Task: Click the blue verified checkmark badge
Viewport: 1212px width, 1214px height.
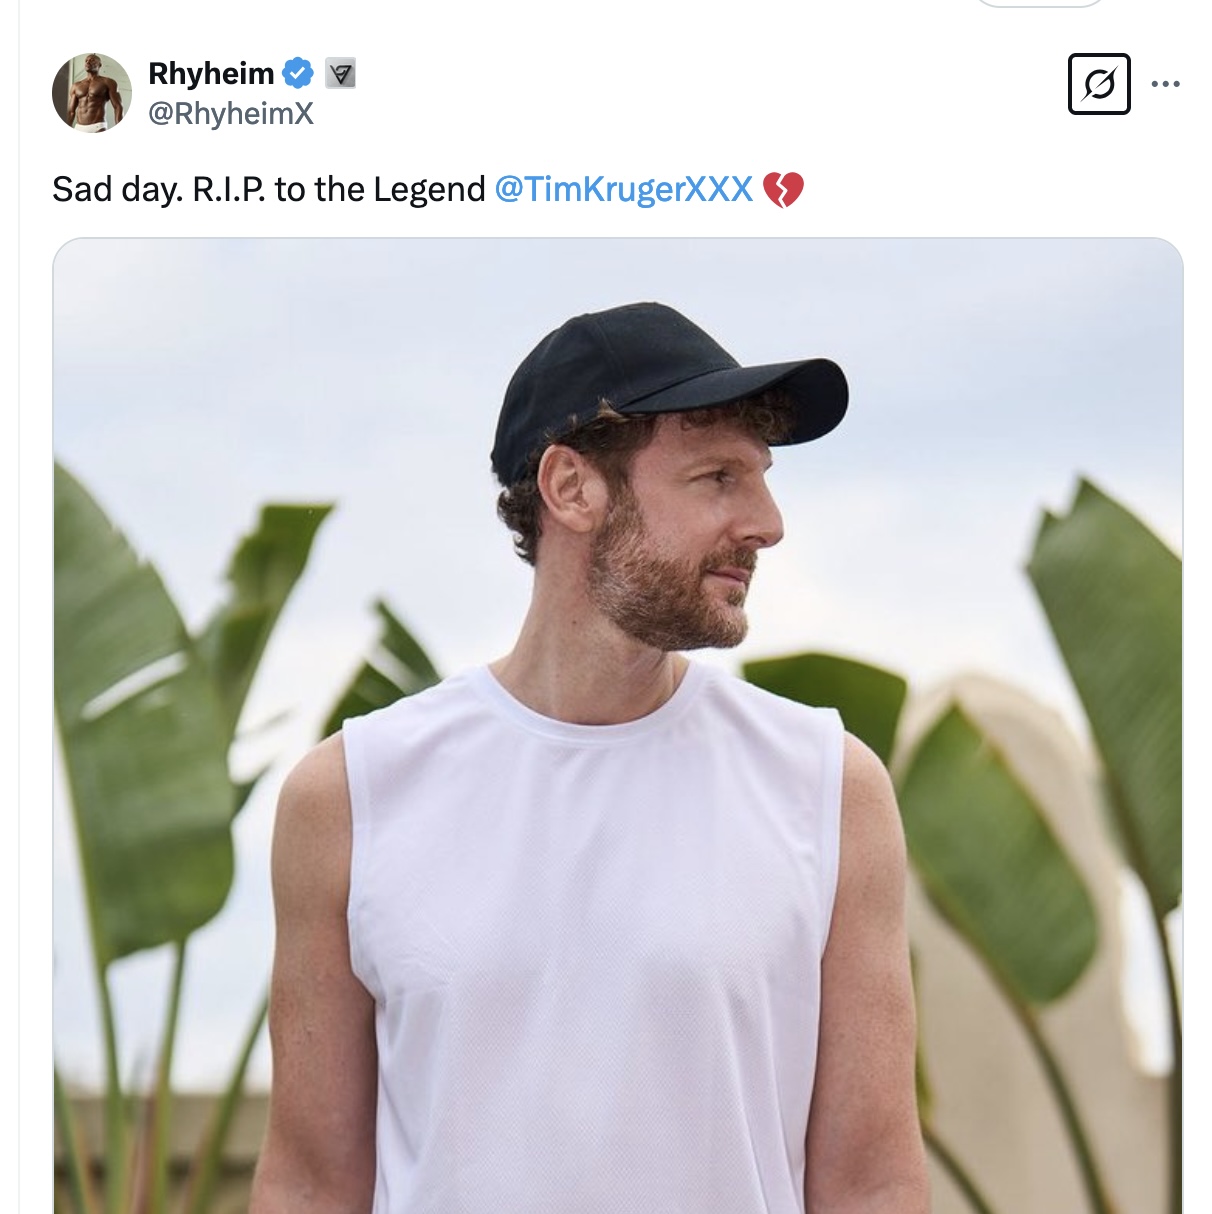Action: [x=298, y=73]
